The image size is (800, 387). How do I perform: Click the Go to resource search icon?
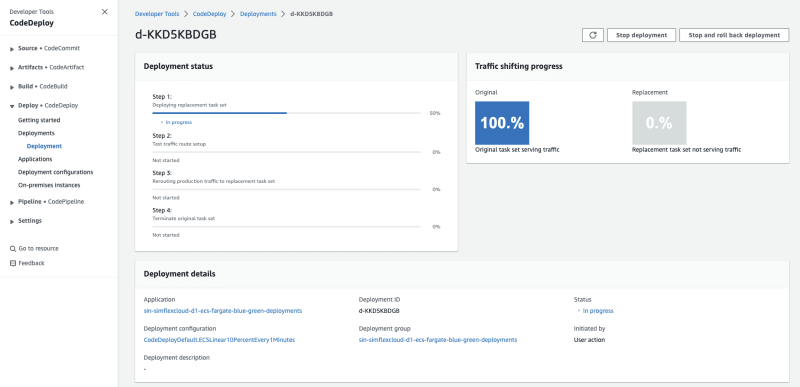pyautogui.click(x=13, y=249)
